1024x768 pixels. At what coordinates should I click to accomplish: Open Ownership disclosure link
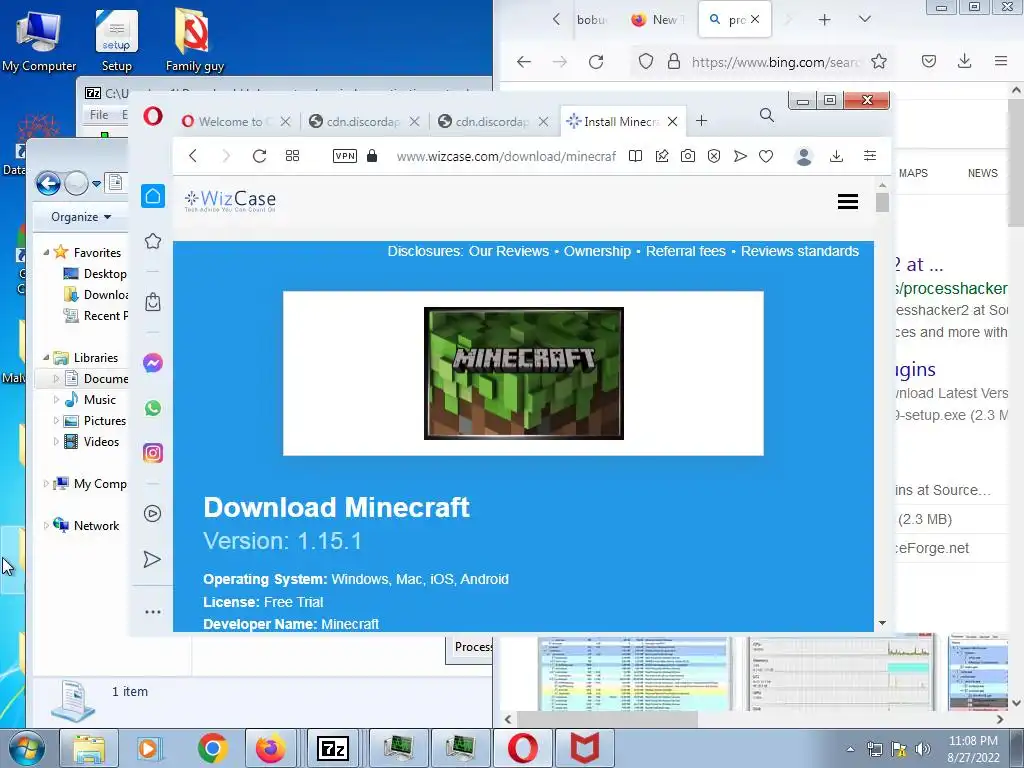click(598, 251)
